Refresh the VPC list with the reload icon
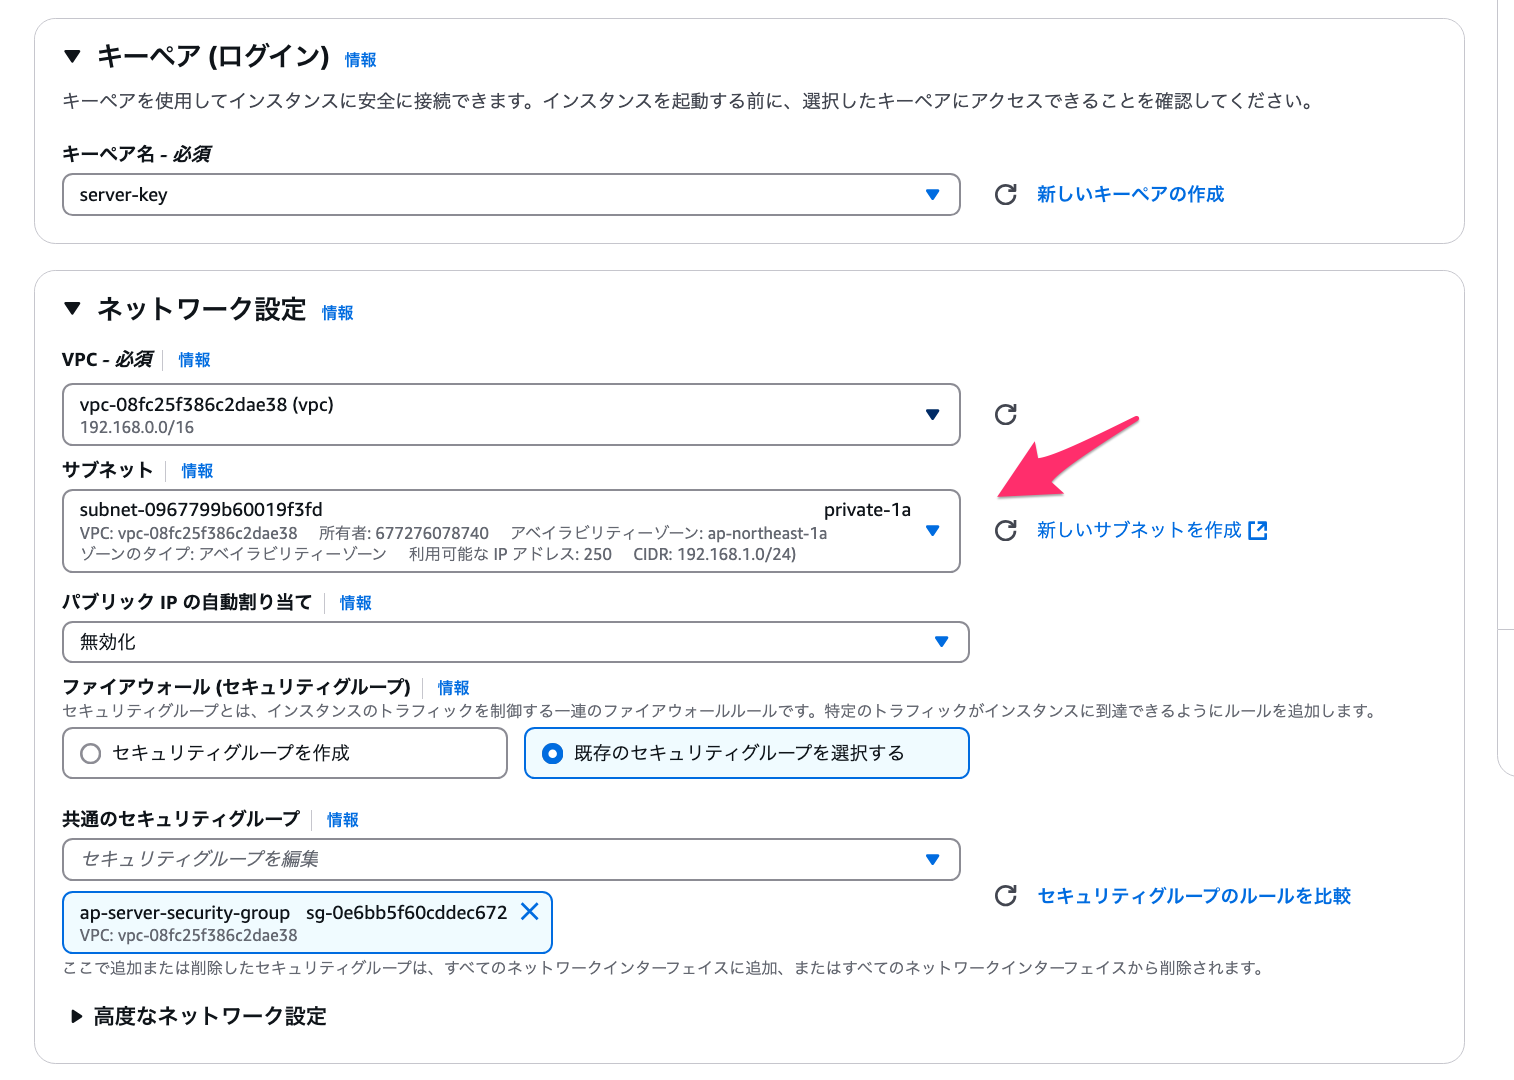Image resolution: width=1514 pixels, height=1080 pixels. (1005, 413)
